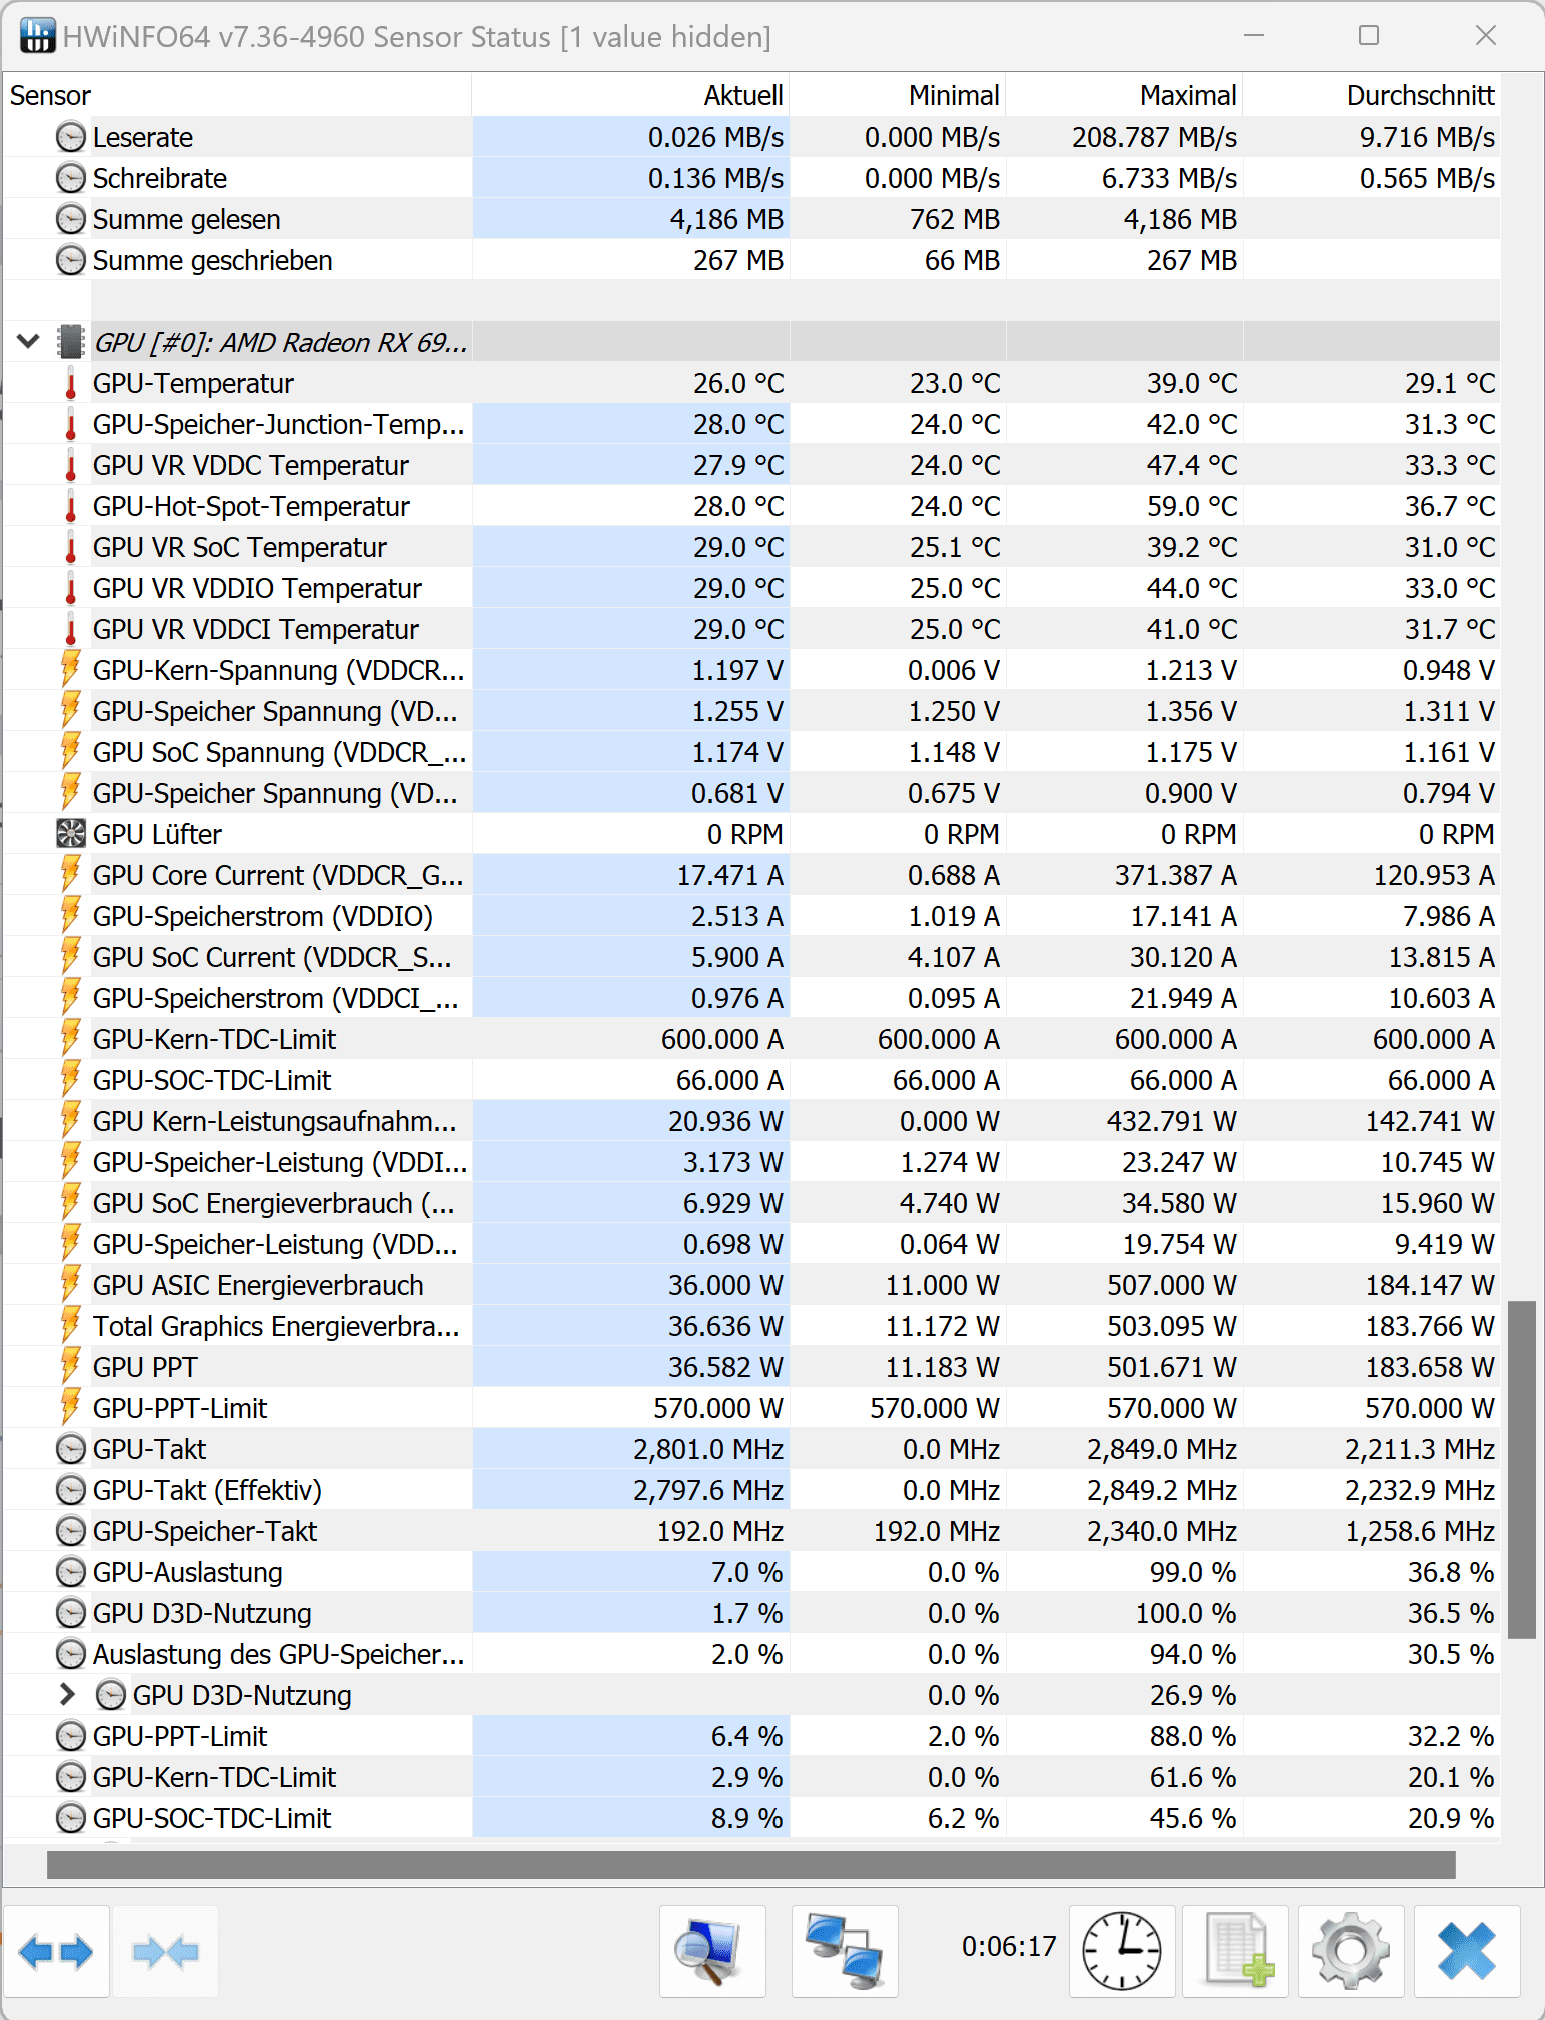Click the vertical scrollbar thumb
1545x2020 pixels.
coord(1522,1470)
